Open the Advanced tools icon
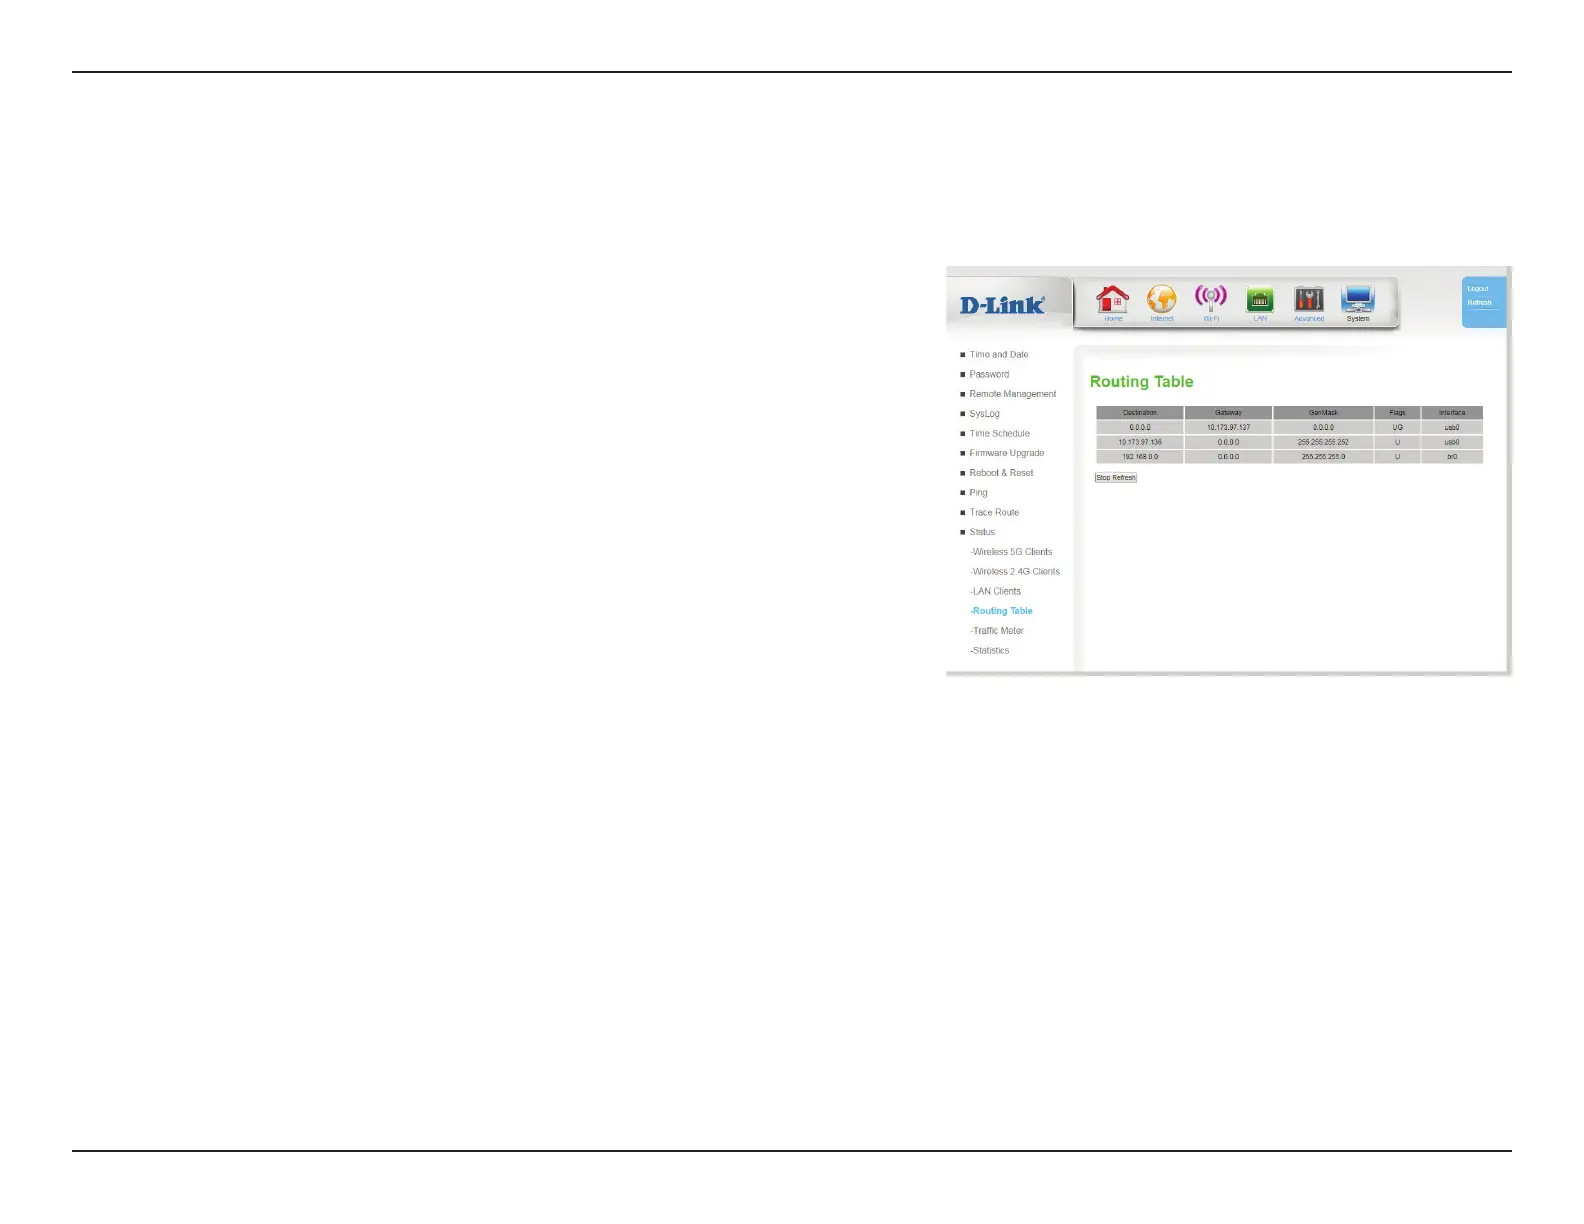The image size is (1584, 1224). click(x=1309, y=302)
